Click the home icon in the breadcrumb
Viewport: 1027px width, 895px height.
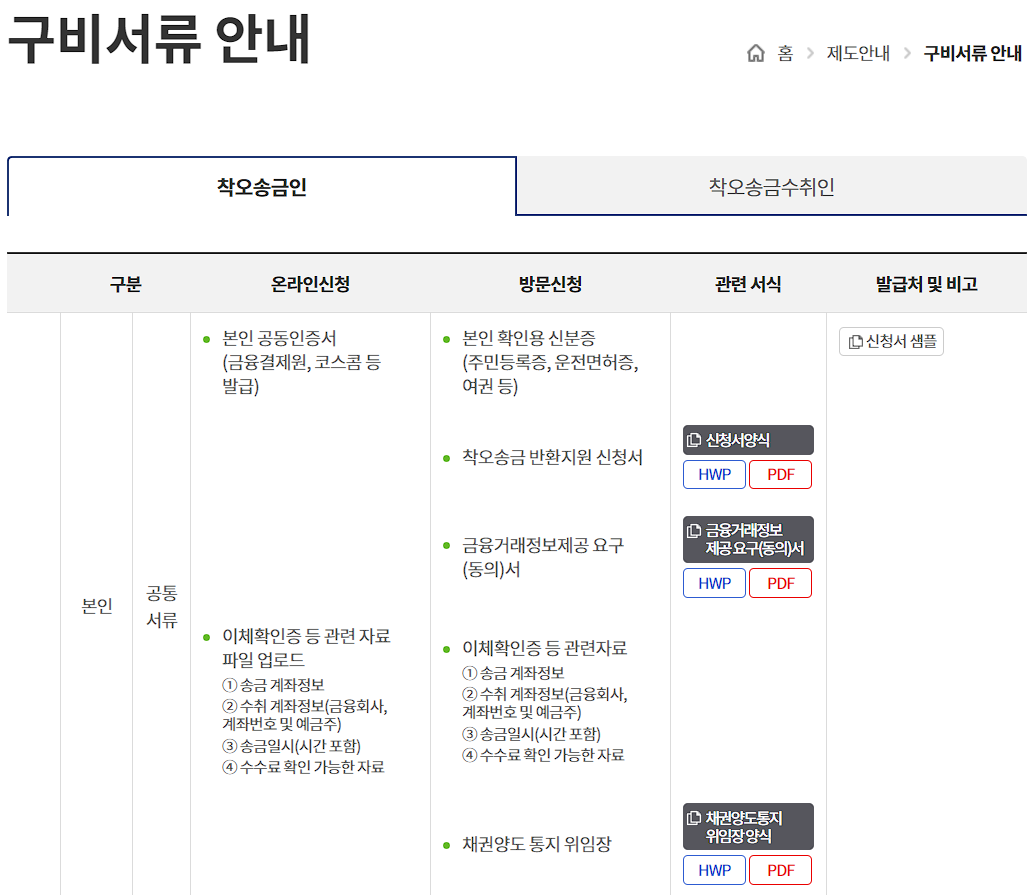[x=758, y=54]
